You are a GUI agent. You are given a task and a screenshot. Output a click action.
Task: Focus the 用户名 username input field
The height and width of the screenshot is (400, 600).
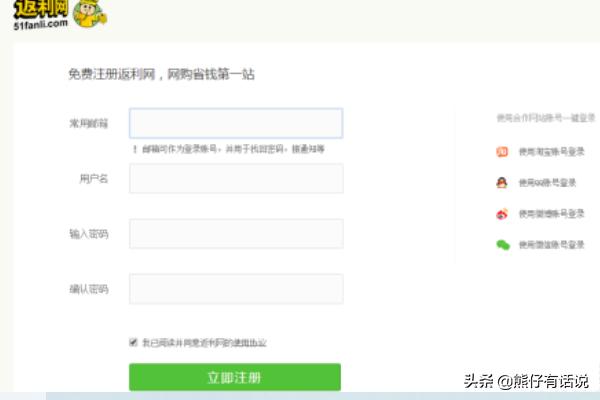click(x=236, y=178)
